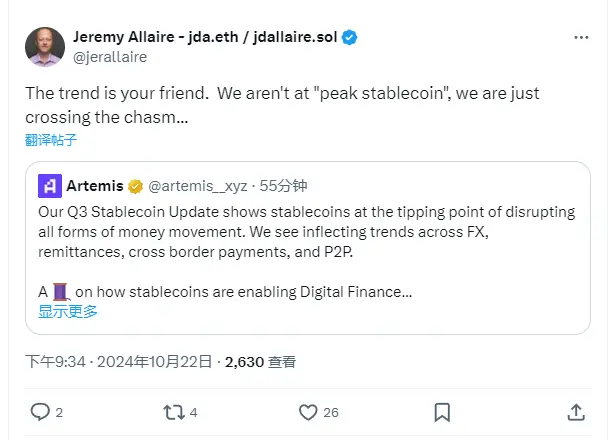Image resolution: width=608 pixels, height=440 pixels.
Task: Click the blue verified badge
Action: click(x=350, y=38)
